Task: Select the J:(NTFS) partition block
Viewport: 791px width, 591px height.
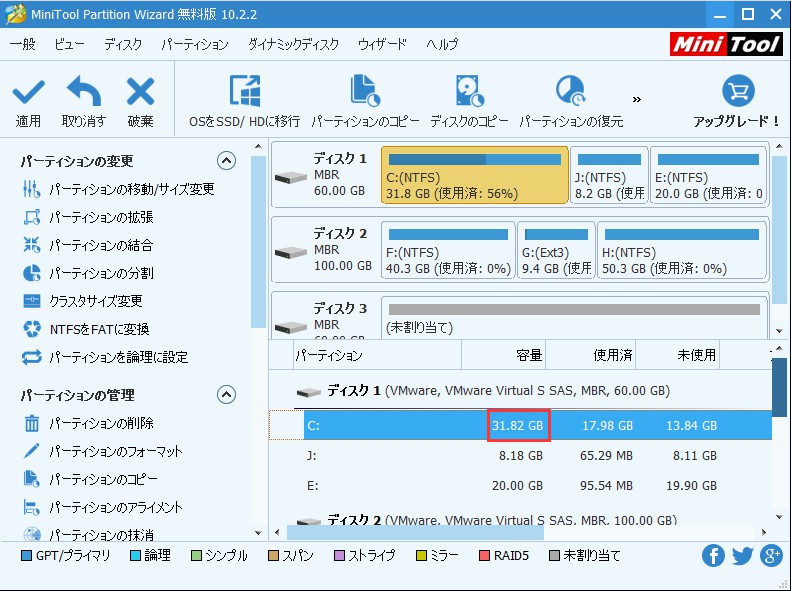Action: pos(609,175)
